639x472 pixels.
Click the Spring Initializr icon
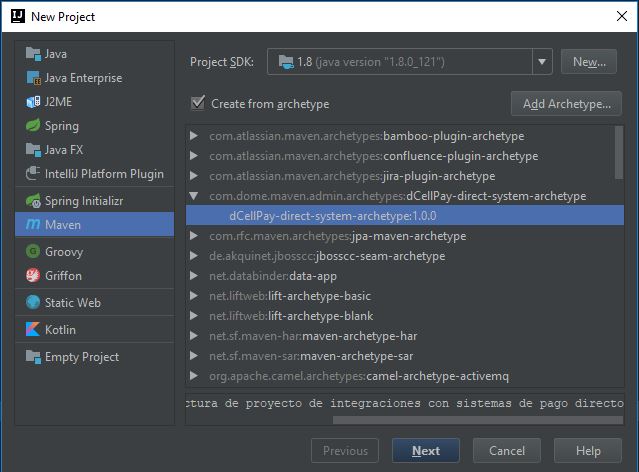point(33,201)
